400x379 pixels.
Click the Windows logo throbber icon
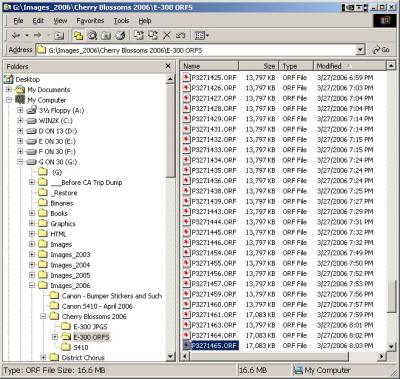(x=384, y=21)
